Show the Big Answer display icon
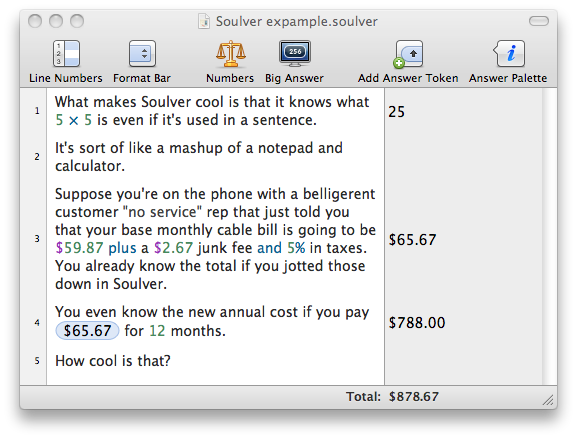 point(295,54)
